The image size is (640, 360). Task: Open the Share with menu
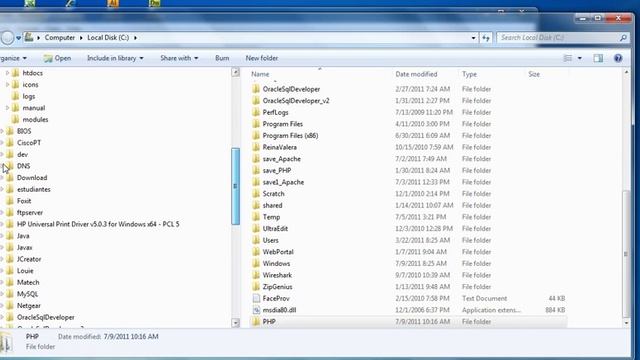(x=179, y=58)
